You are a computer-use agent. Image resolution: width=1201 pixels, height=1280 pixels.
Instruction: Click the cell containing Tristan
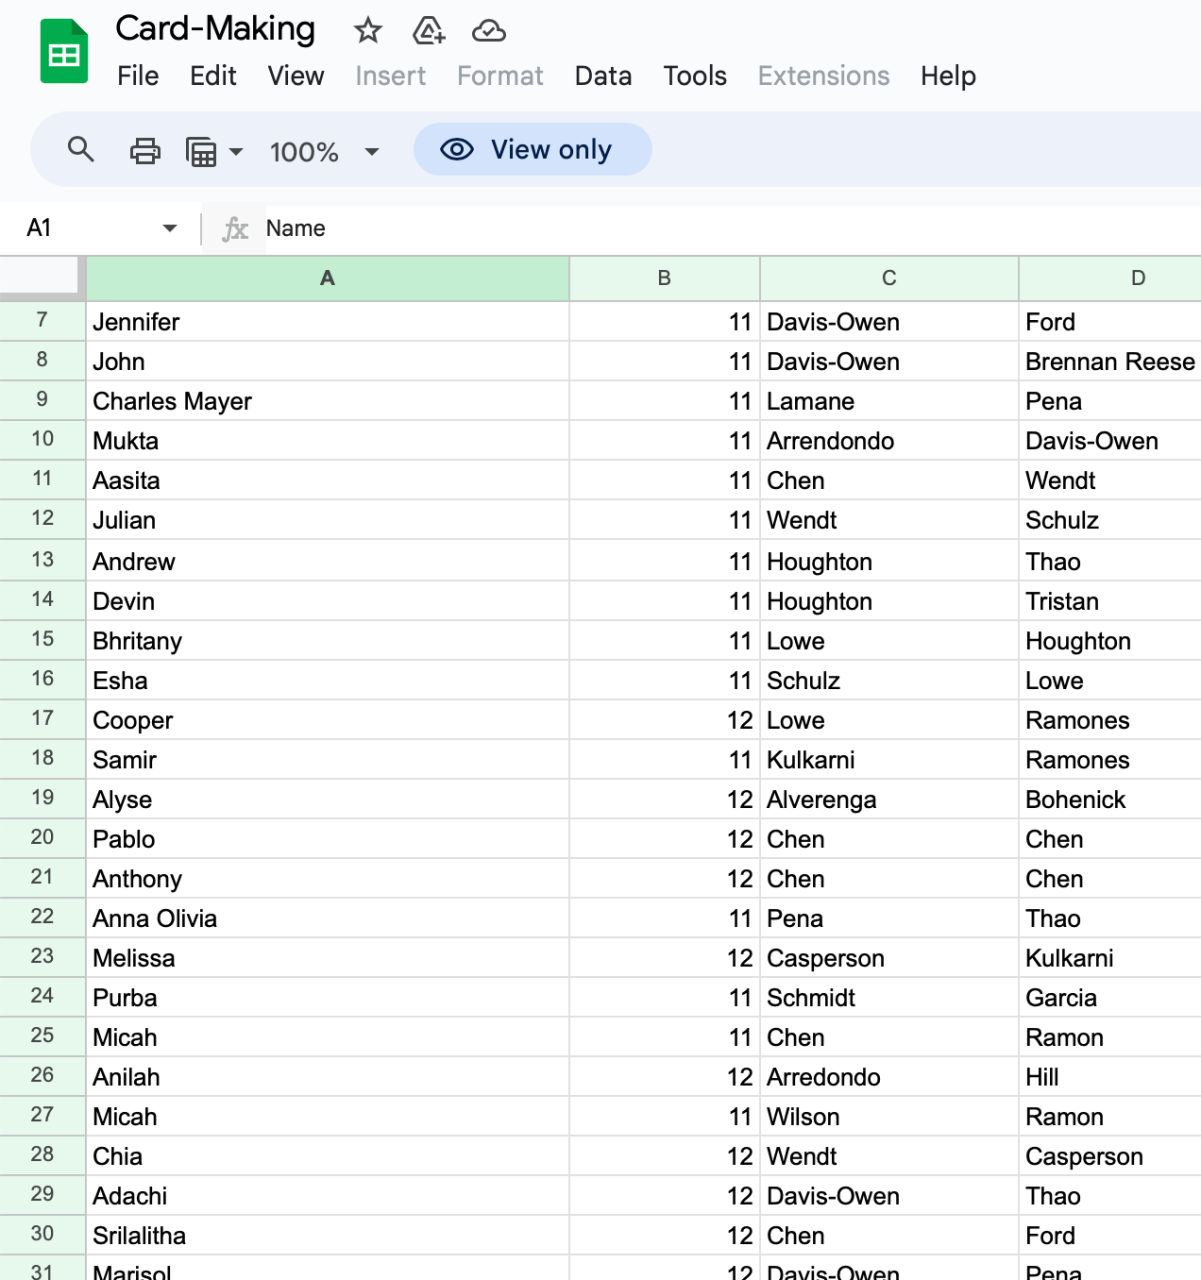[x=1110, y=601]
